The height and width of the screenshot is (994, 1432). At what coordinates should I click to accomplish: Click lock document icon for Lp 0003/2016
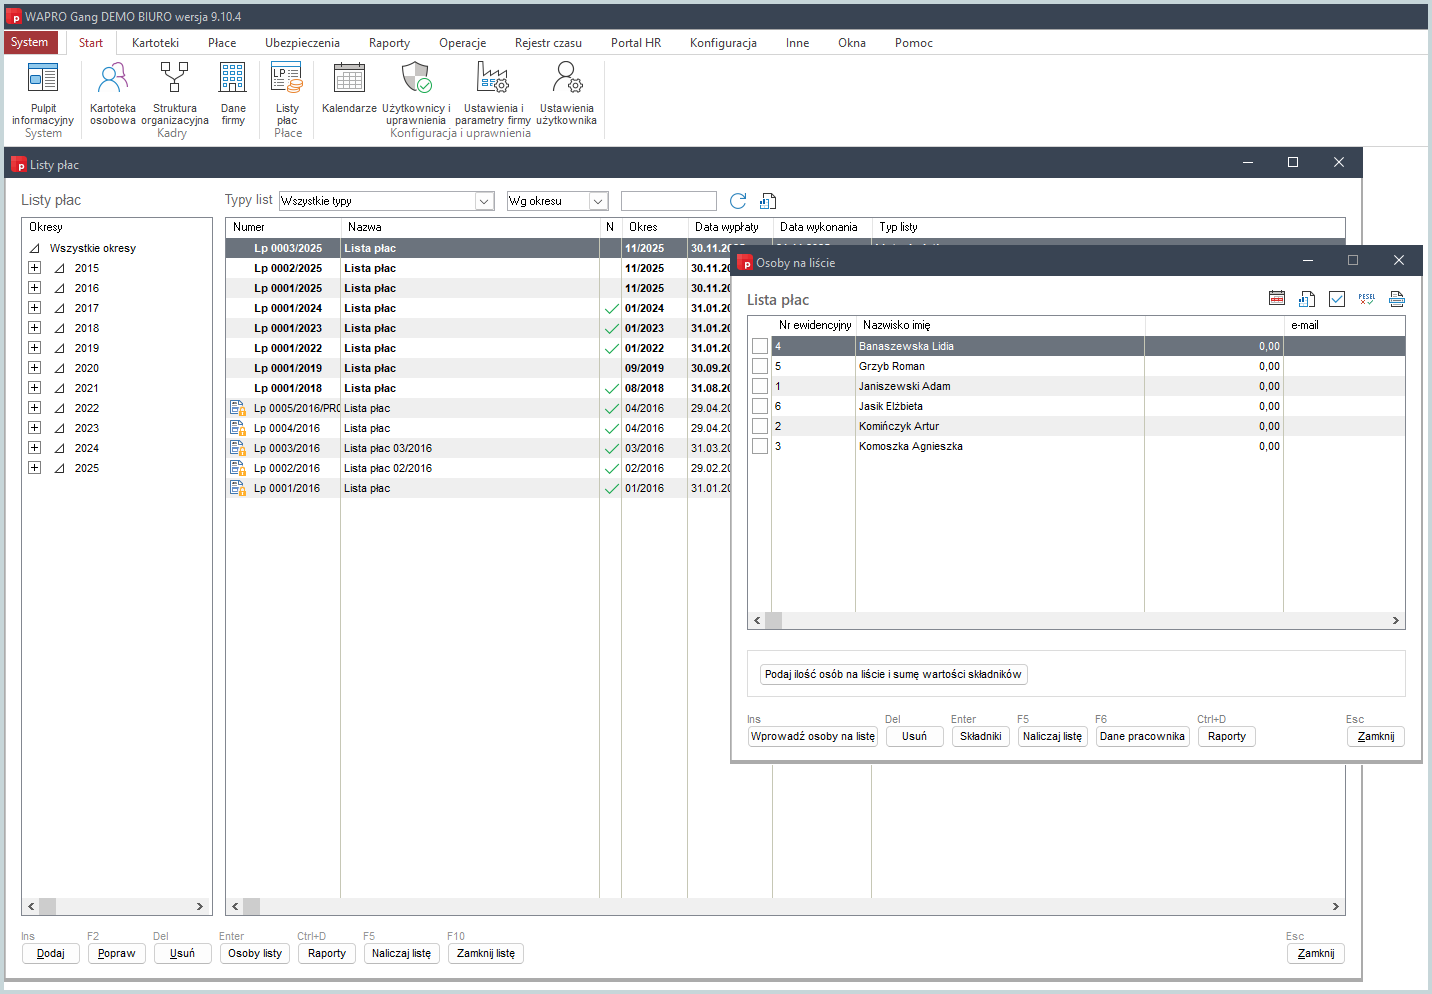click(x=238, y=448)
